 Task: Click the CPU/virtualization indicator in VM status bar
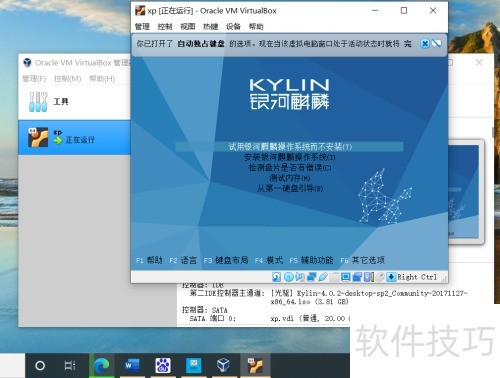(x=369, y=277)
